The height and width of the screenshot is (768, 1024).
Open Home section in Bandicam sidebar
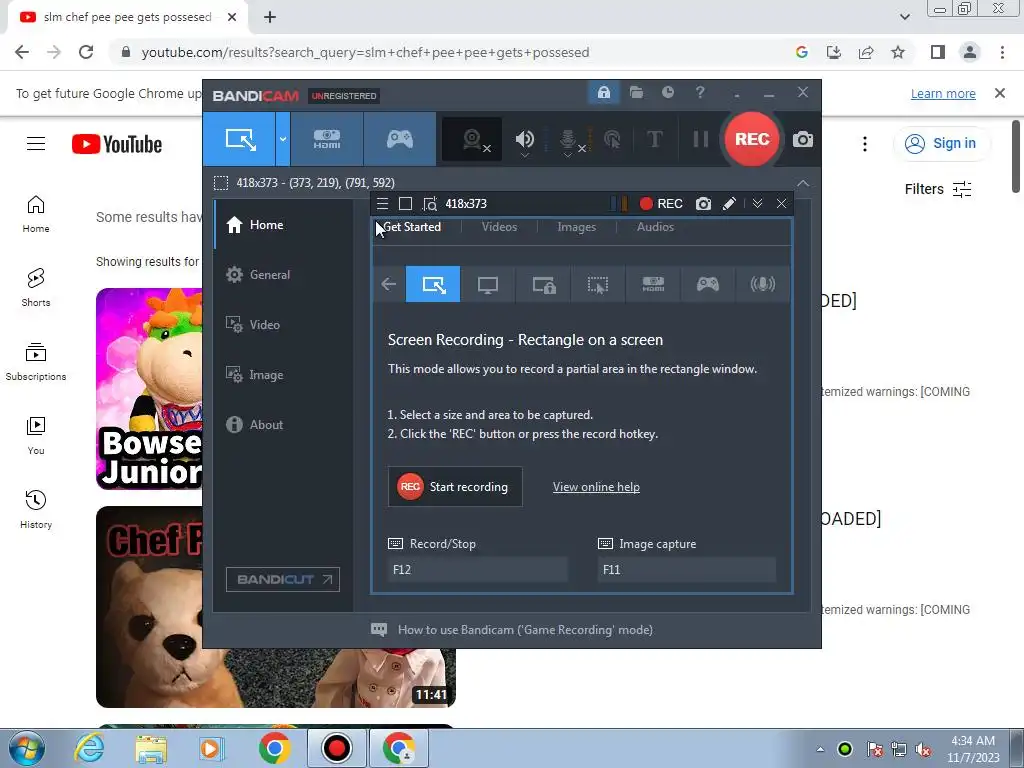tap(283, 225)
